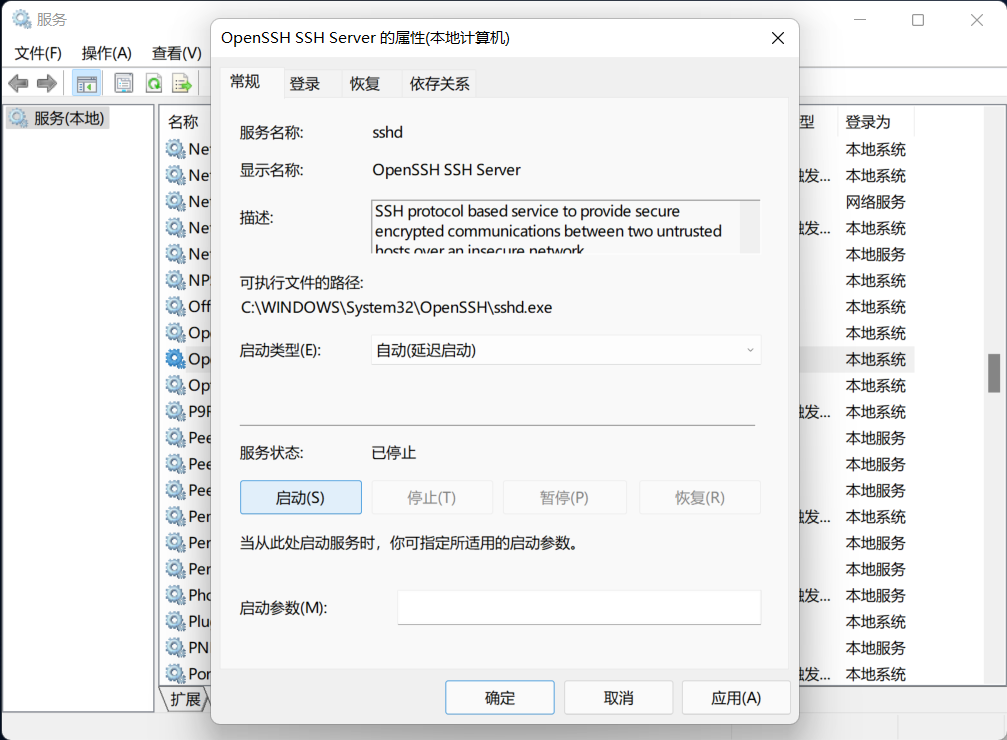Viewport: 1007px width, 740px height.
Task: Click the Export List toolbar icon
Action: tap(182, 83)
